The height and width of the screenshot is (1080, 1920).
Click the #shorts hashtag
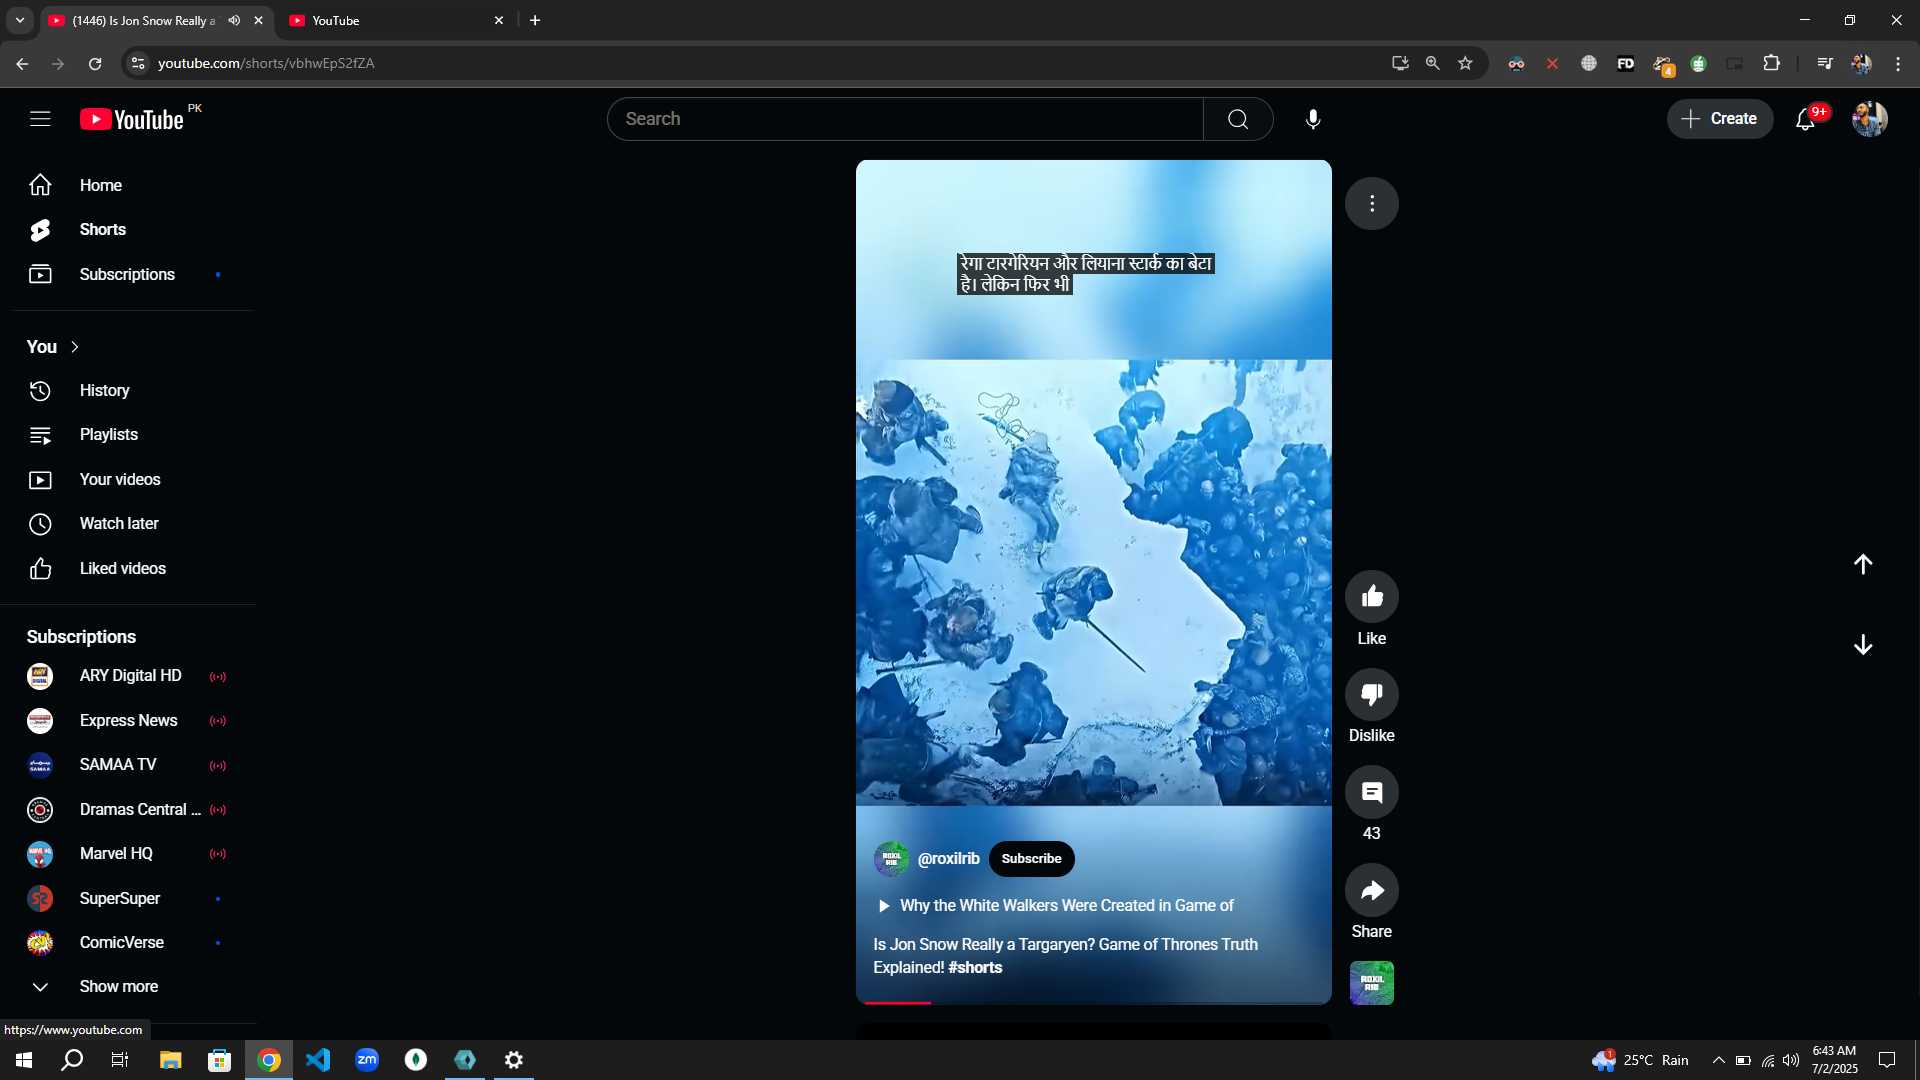[x=975, y=968]
